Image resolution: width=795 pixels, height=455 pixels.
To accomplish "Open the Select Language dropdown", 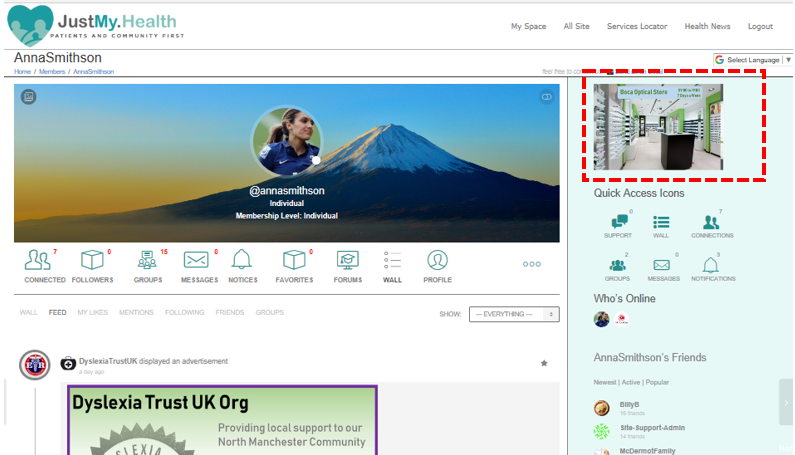I will pos(752,60).
